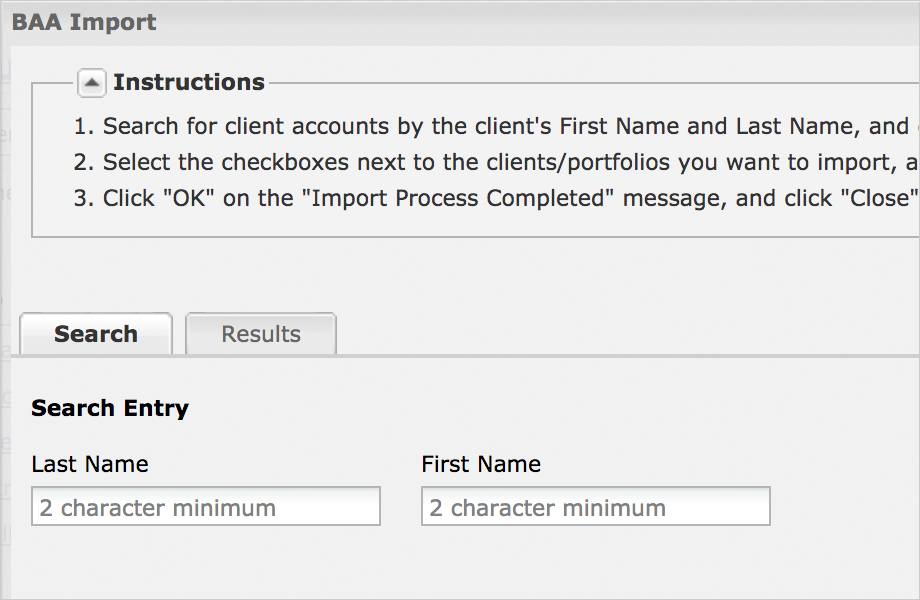The height and width of the screenshot is (600, 920).
Task: Focus the First Name input field
Action: tap(596, 507)
